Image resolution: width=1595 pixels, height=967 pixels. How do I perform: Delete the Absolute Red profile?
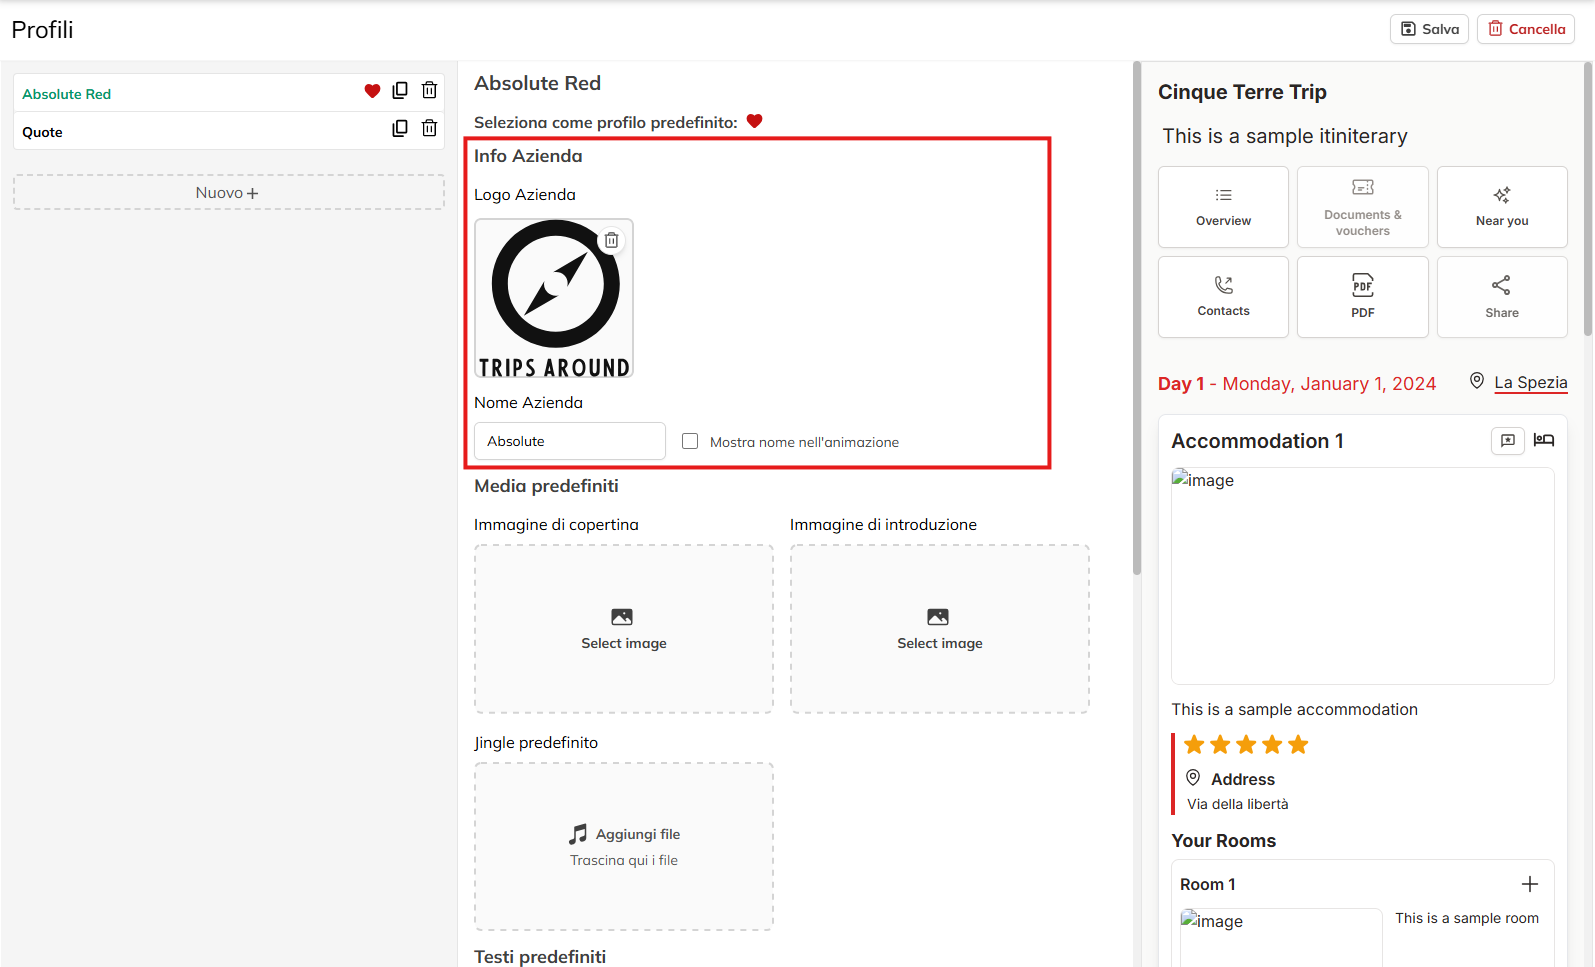(429, 91)
